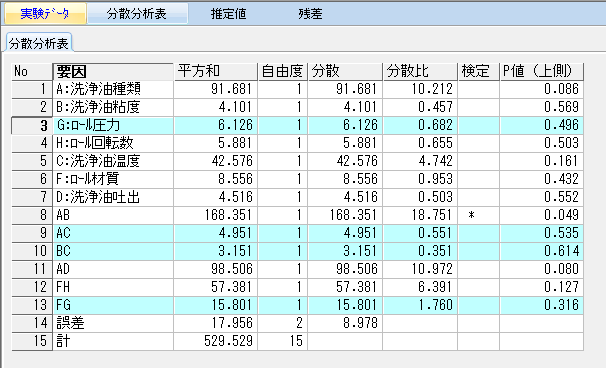Image resolution: width=606 pixels, height=368 pixels.
Task: Select the inner 分散分析表 sub-tab
Action: tap(39, 43)
